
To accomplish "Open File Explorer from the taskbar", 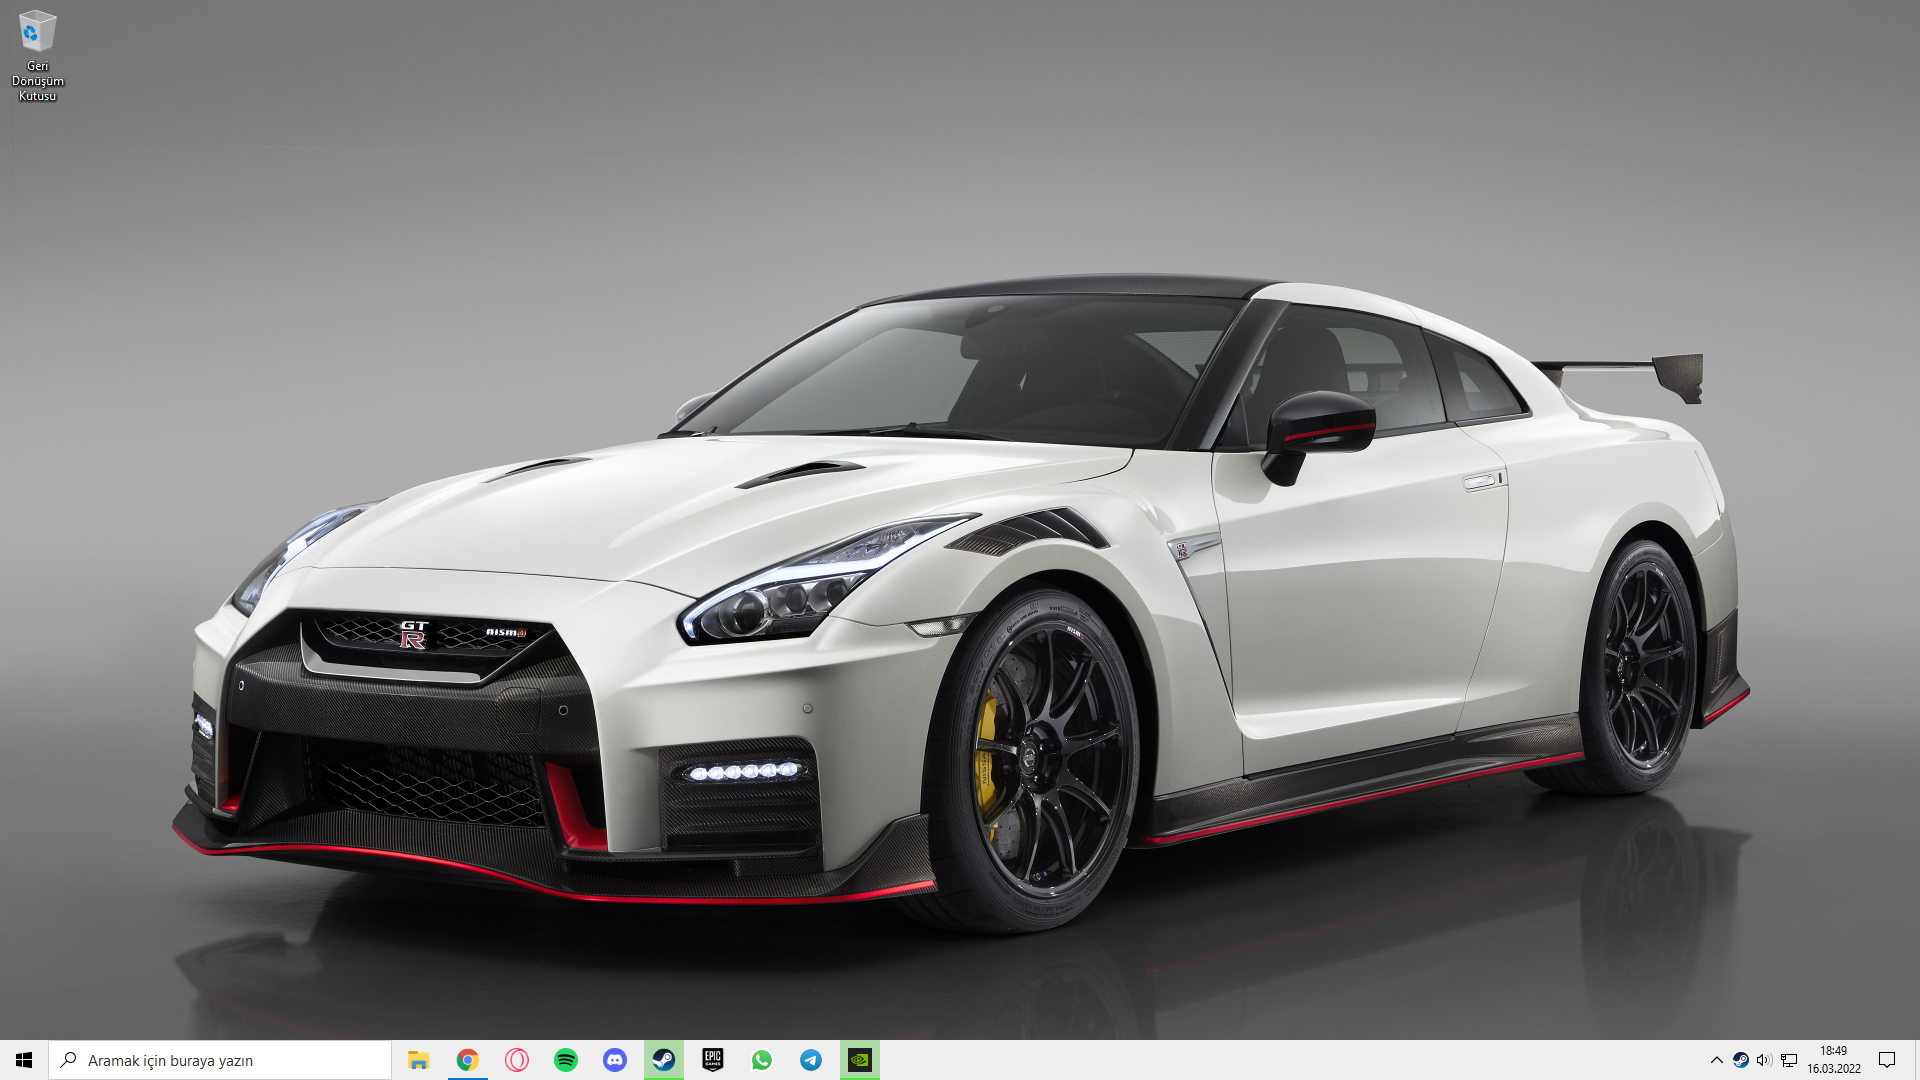I will 418,1060.
